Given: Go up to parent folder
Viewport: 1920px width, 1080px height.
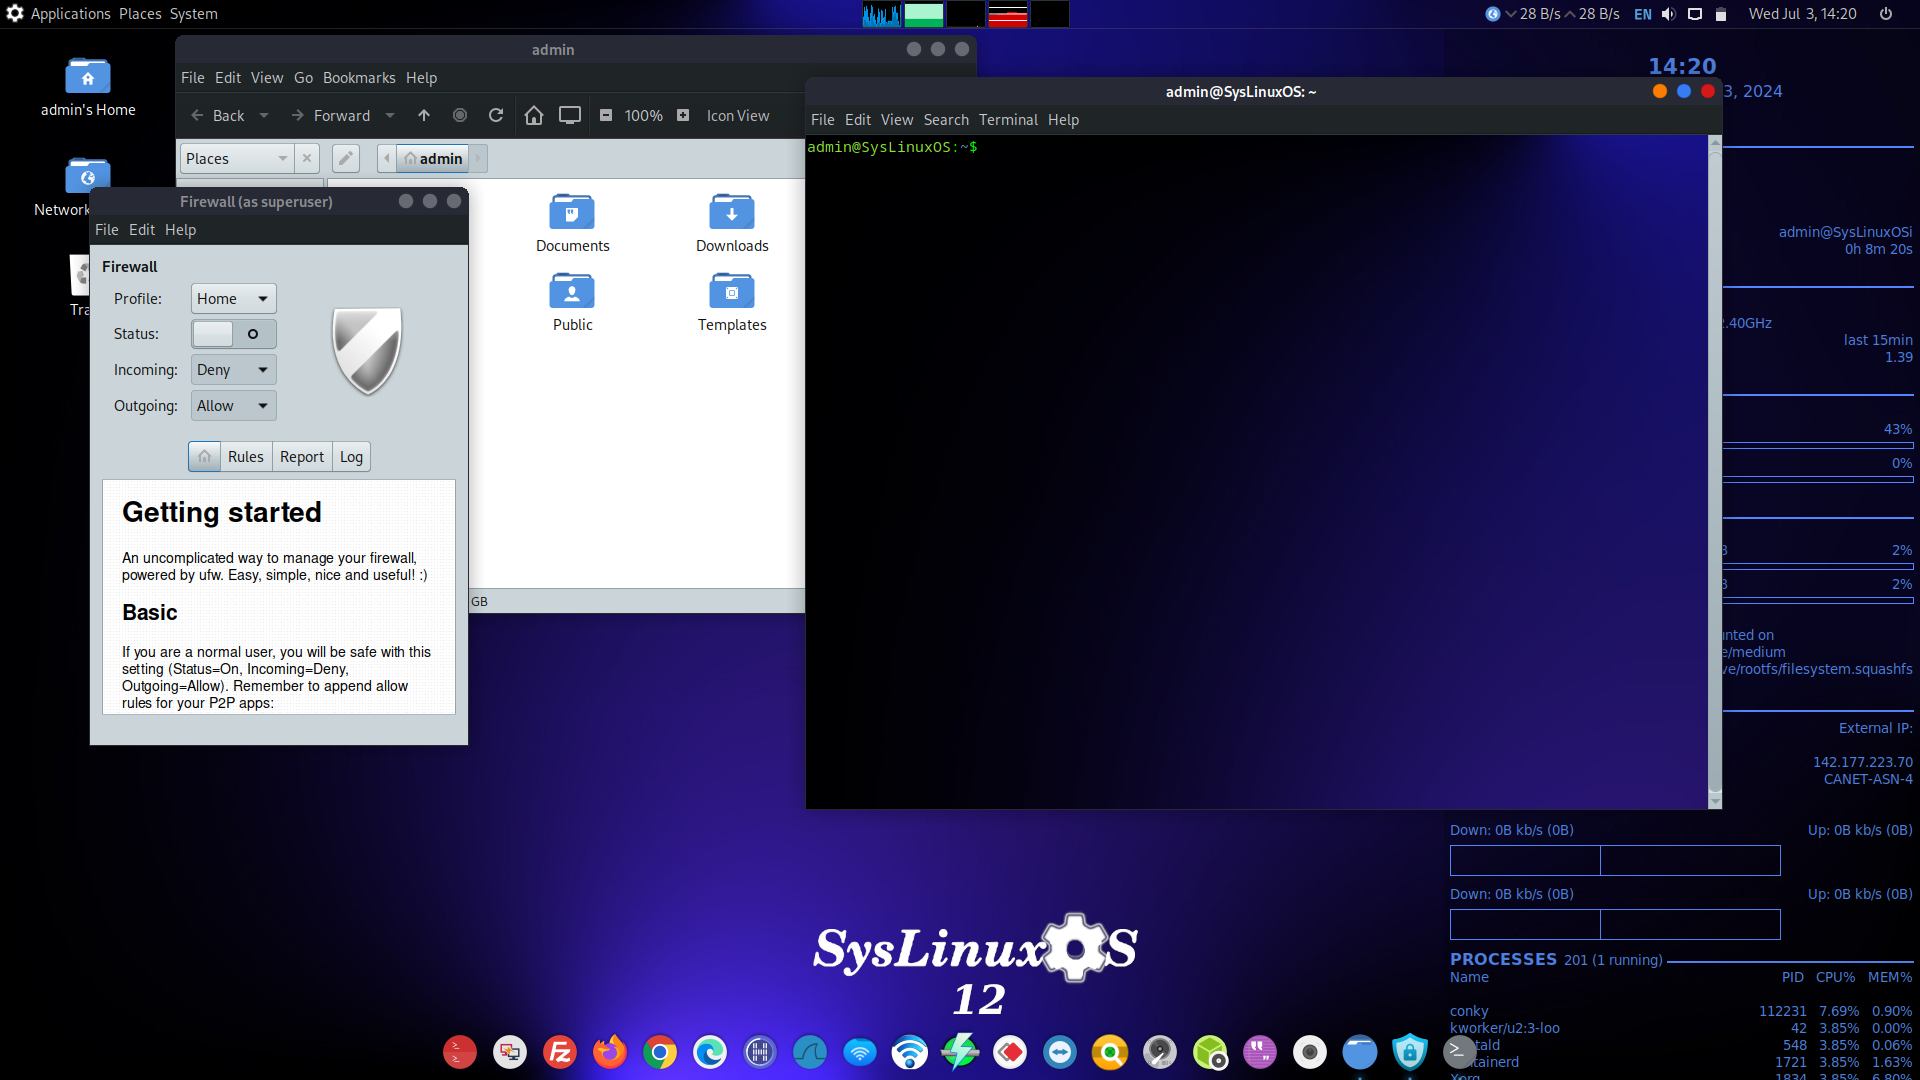Looking at the screenshot, I should [x=424, y=116].
